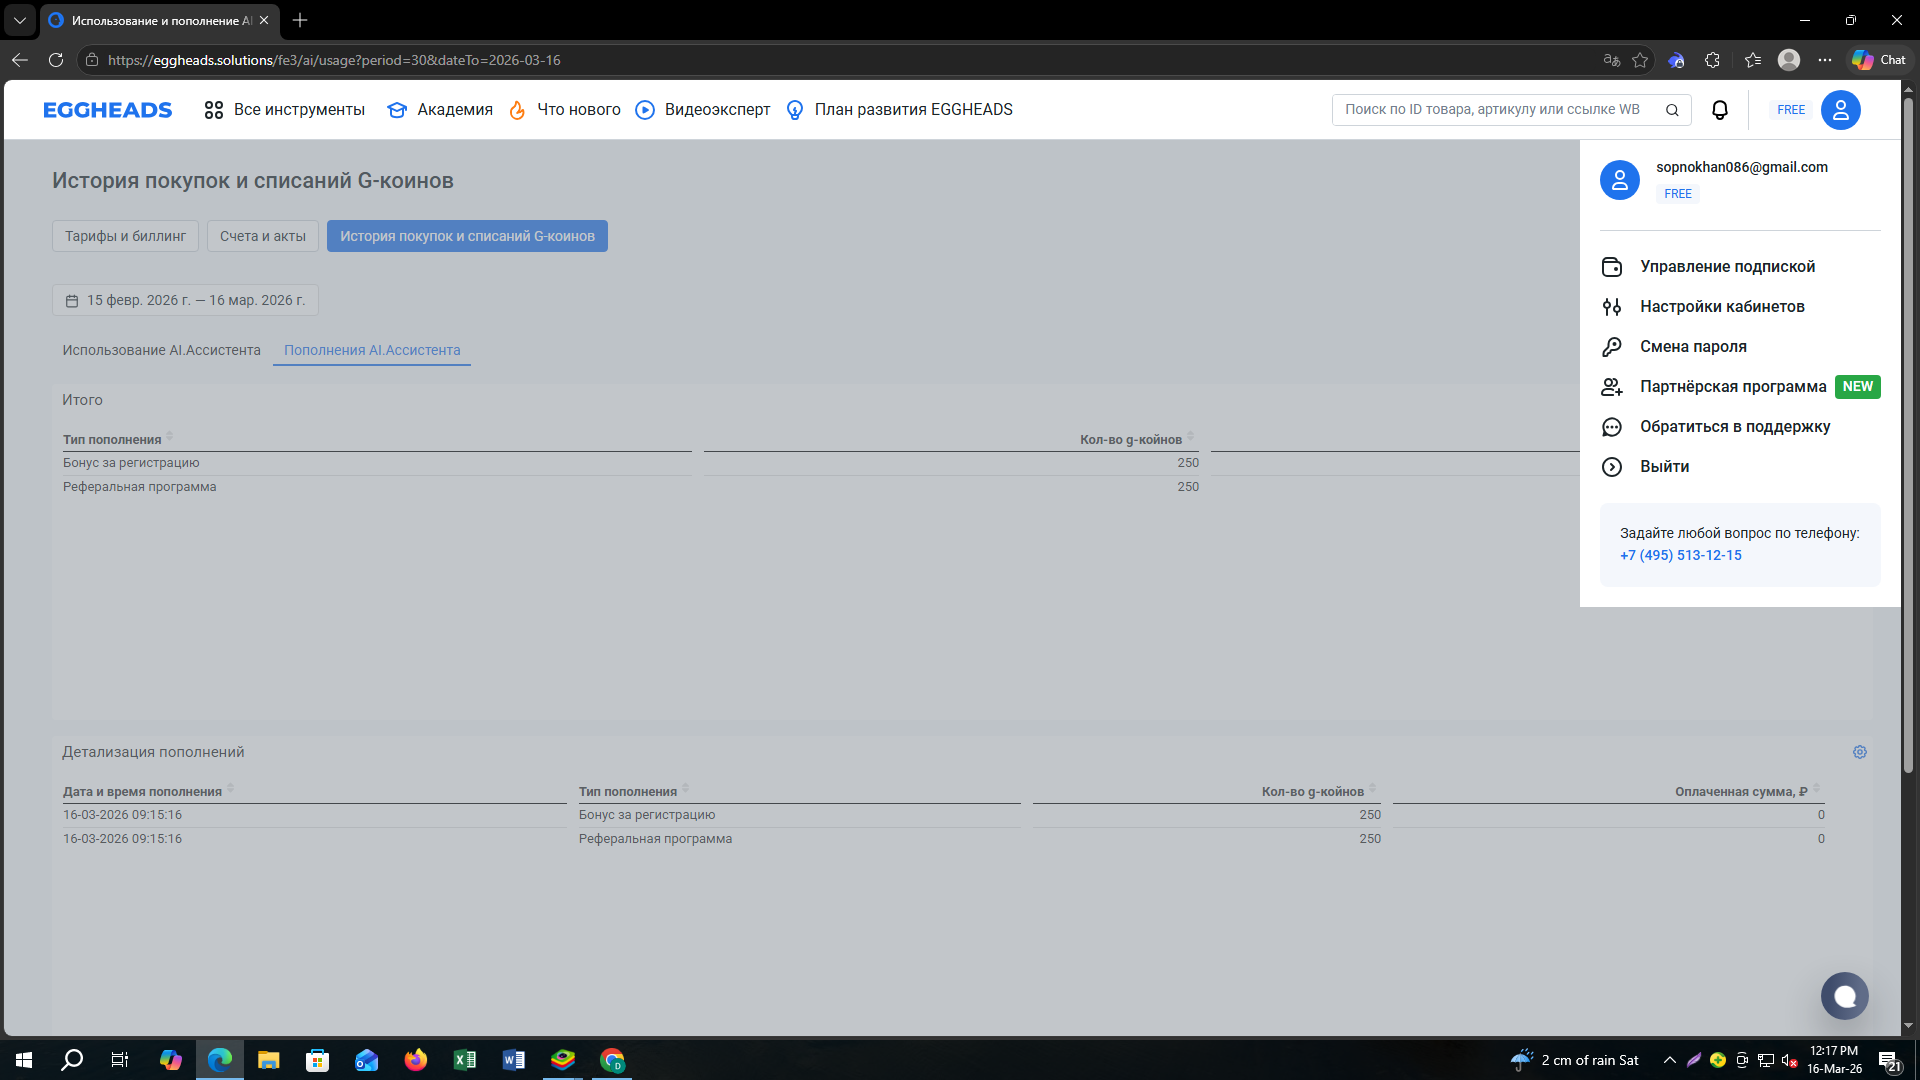The height and width of the screenshot is (1080, 1920).
Task: Click the notification bell icon
Action: (x=1719, y=110)
